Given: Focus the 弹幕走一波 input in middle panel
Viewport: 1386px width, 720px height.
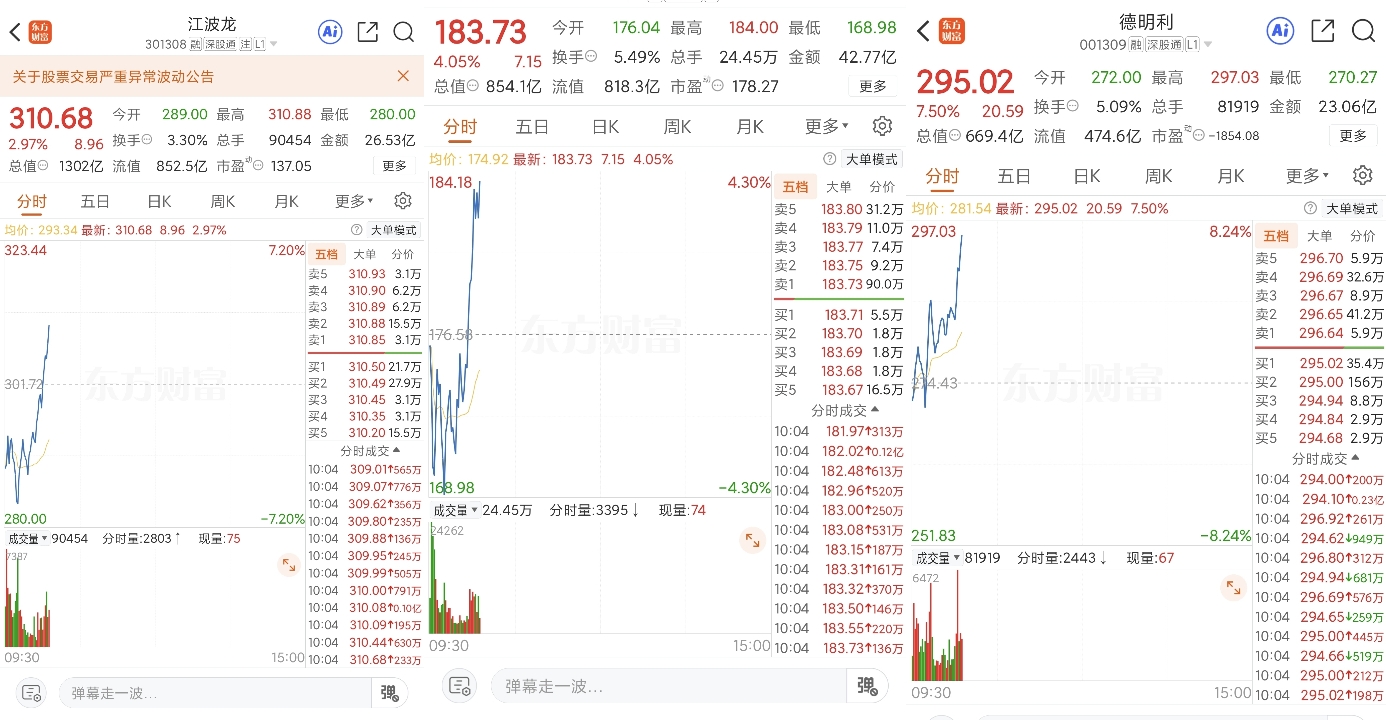Looking at the screenshot, I should pyautogui.click(x=669, y=686).
